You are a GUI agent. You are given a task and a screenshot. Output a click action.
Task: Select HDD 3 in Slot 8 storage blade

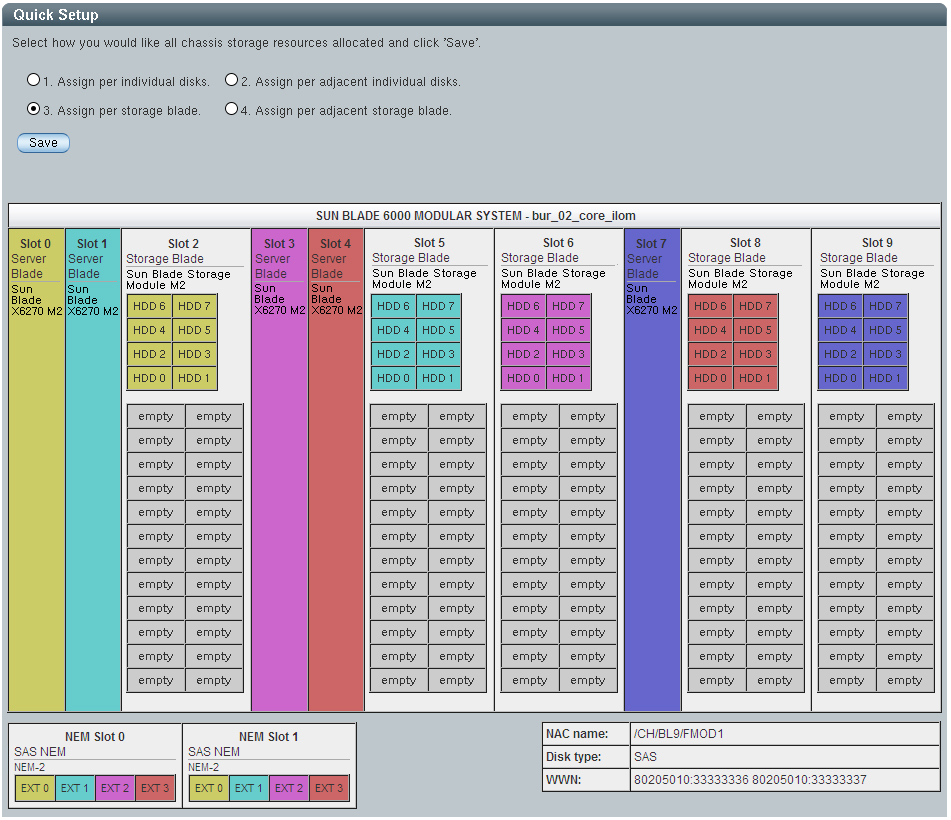[x=755, y=354]
